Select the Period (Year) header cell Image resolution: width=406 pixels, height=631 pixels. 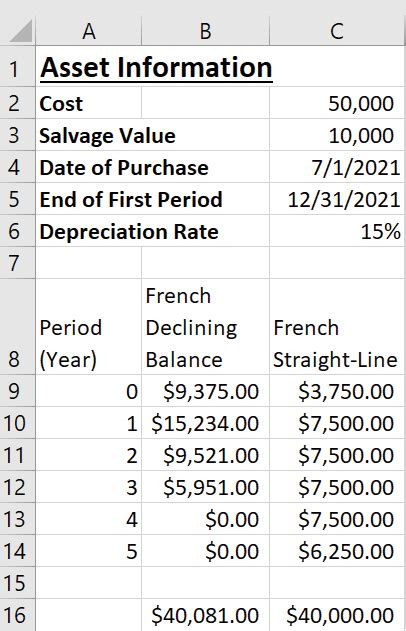click(89, 327)
